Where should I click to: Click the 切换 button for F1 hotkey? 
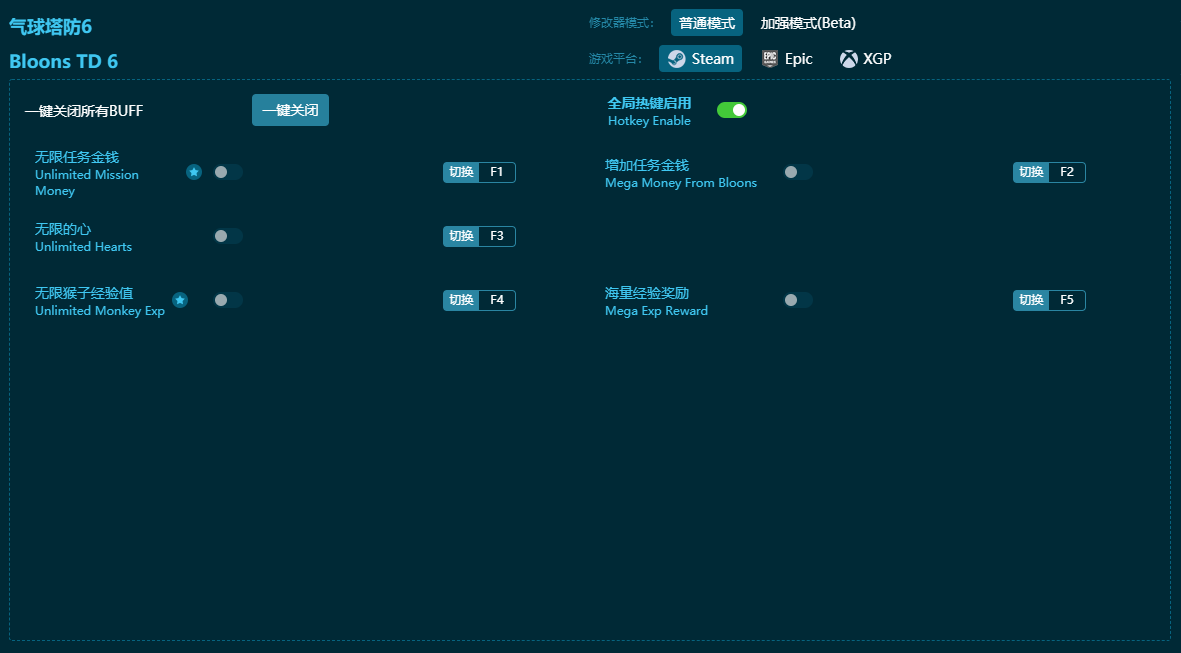[461, 172]
